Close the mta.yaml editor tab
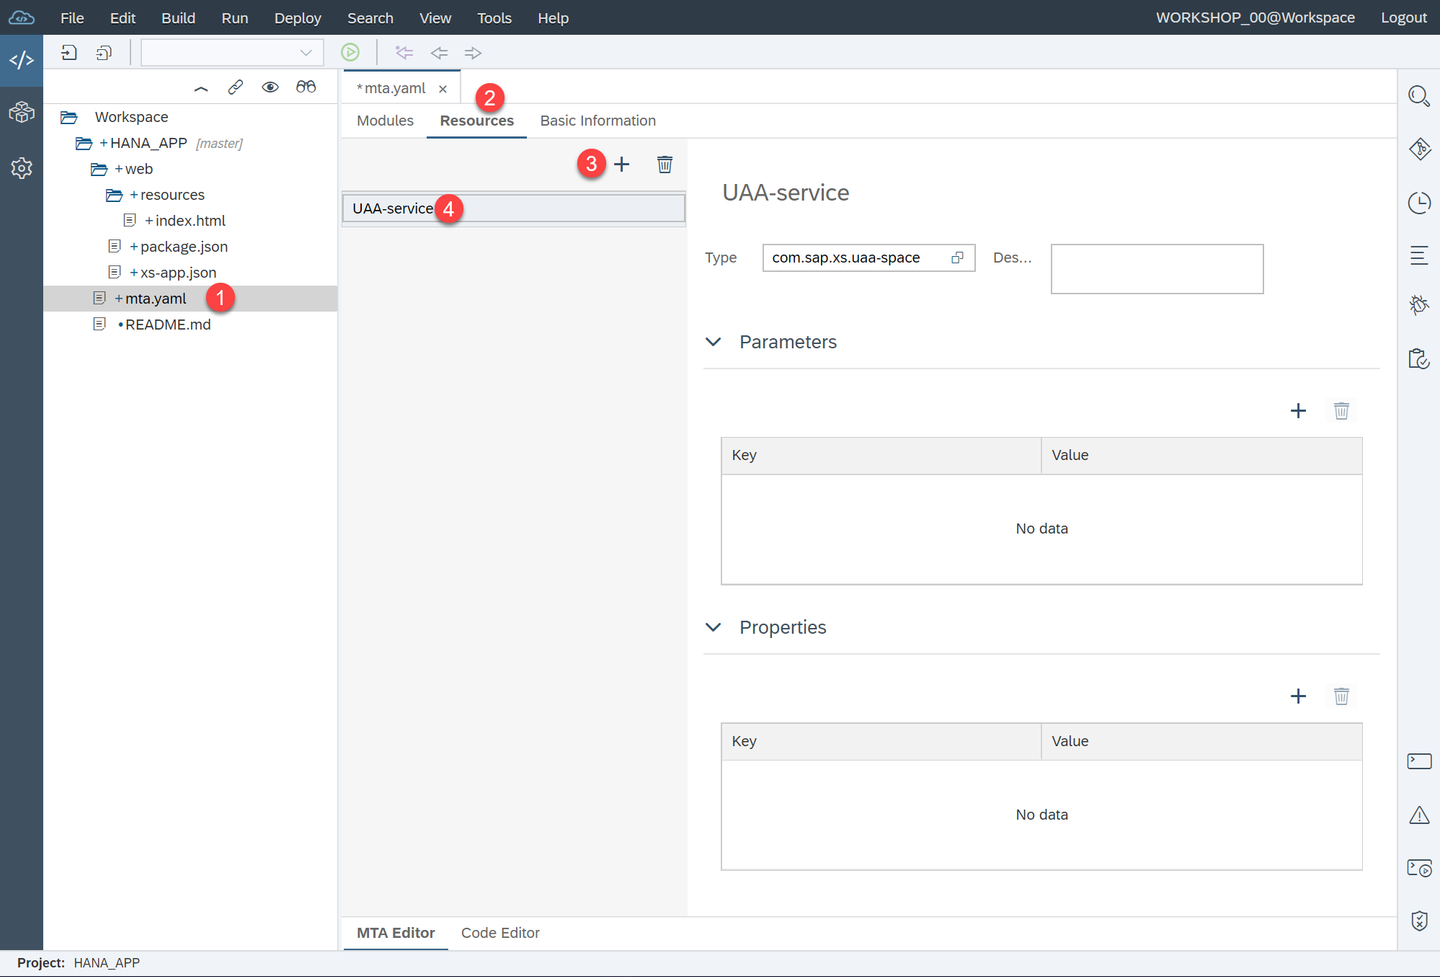This screenshot has width=1440, height=977. (443, 89)
